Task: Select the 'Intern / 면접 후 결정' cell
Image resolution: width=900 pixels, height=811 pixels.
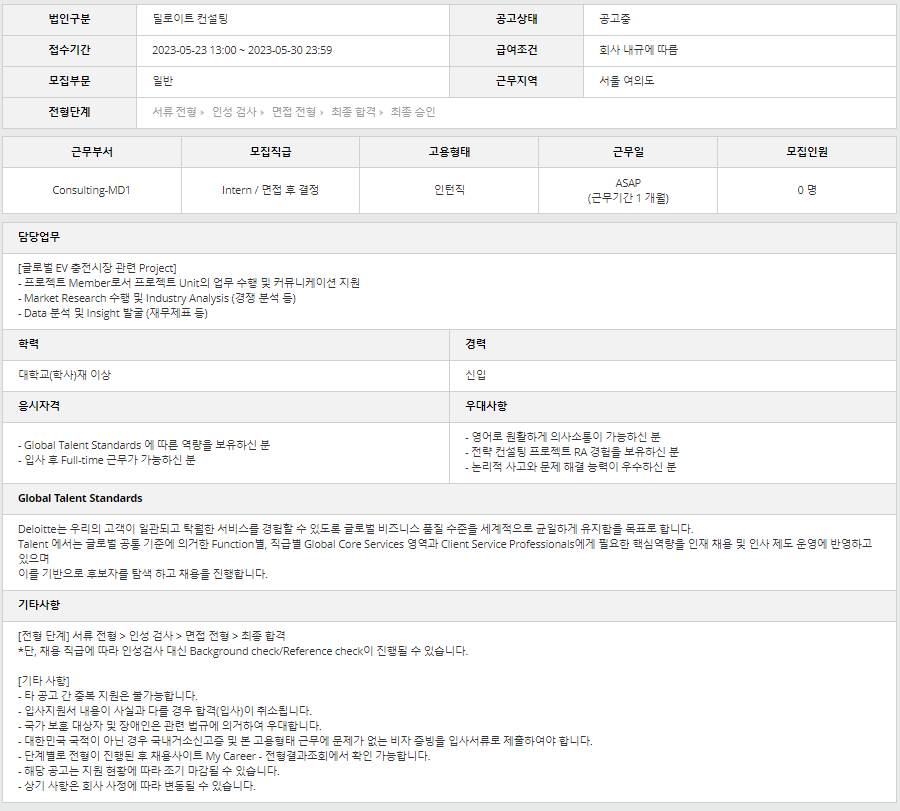Action: coord(270,191)
